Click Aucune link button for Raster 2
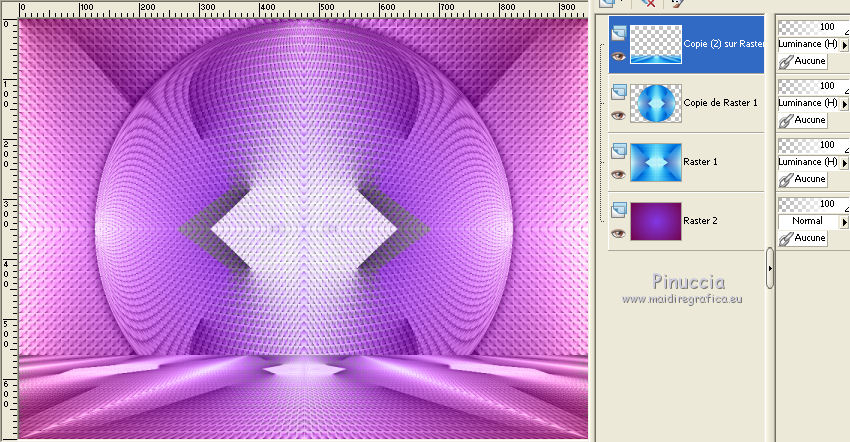Screen dimensions: 850x442 [803, 238]
